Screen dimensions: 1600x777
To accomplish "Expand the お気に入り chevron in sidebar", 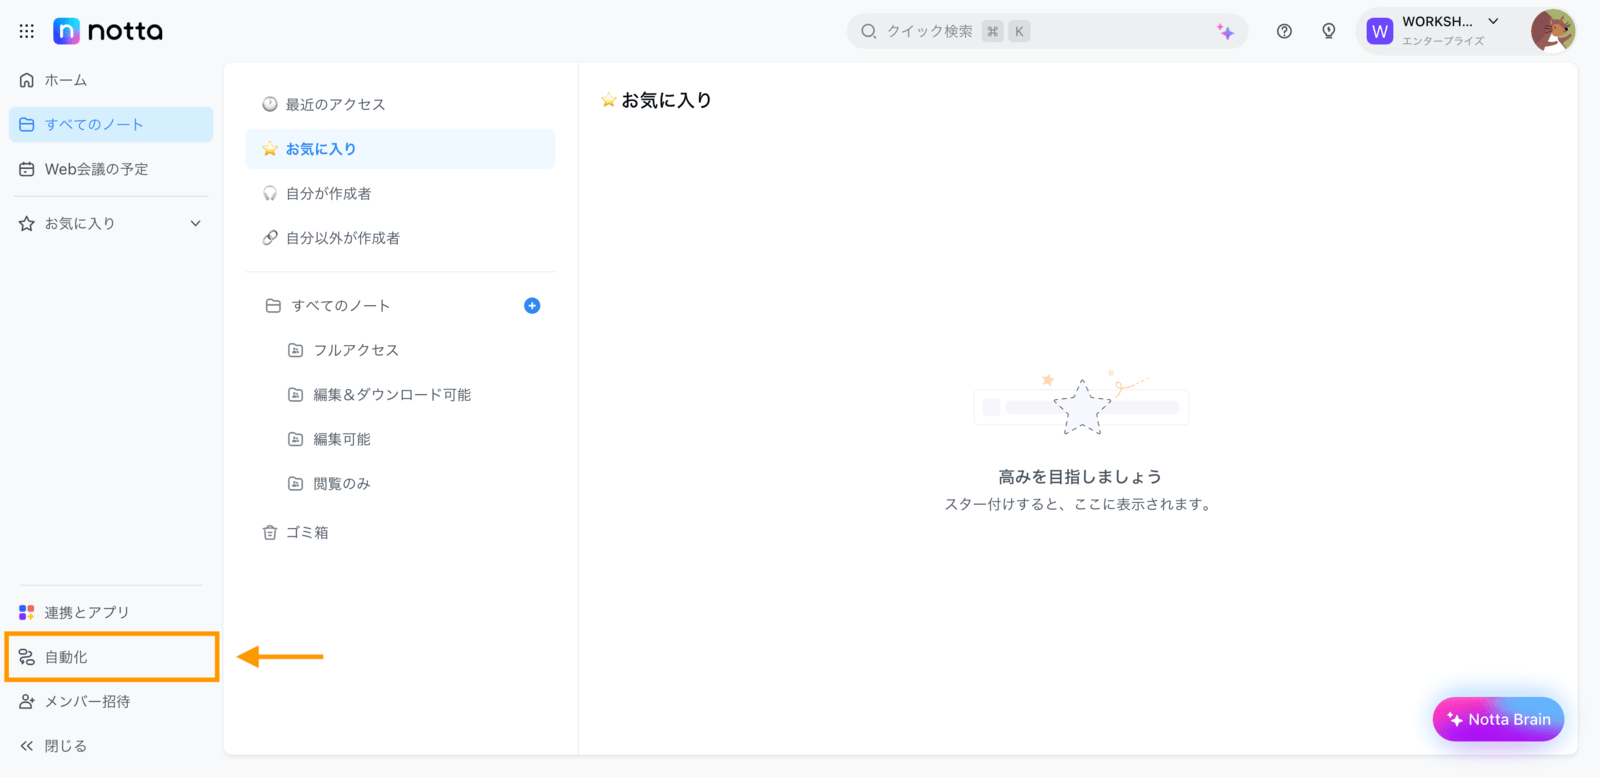I will (x=196, y=224).
